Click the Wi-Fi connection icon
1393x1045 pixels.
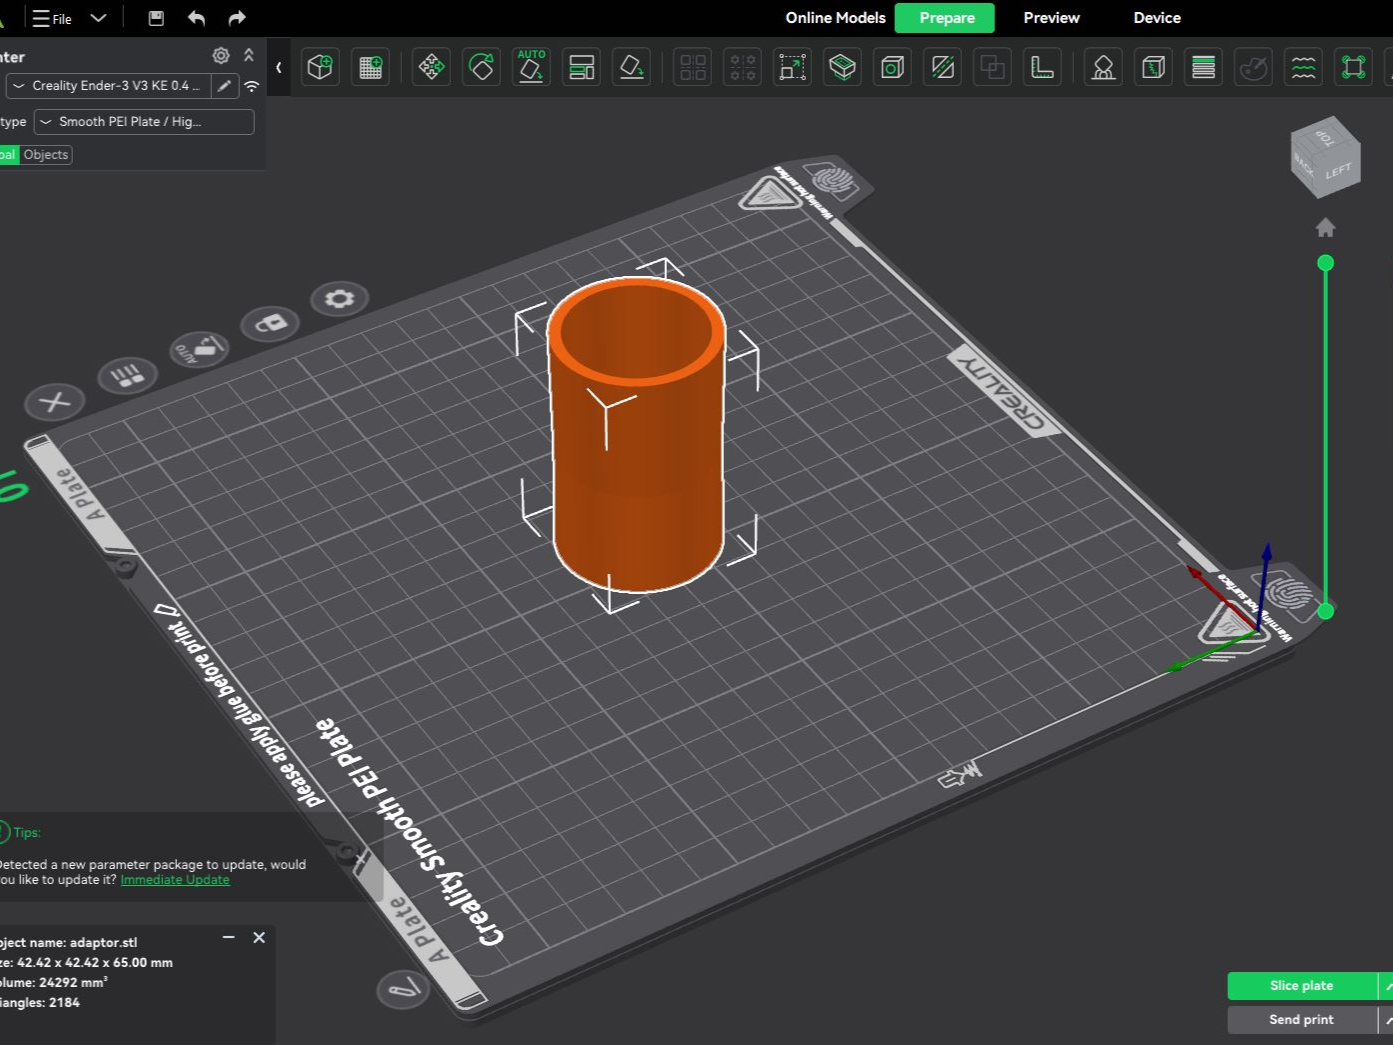coord(252,86)
